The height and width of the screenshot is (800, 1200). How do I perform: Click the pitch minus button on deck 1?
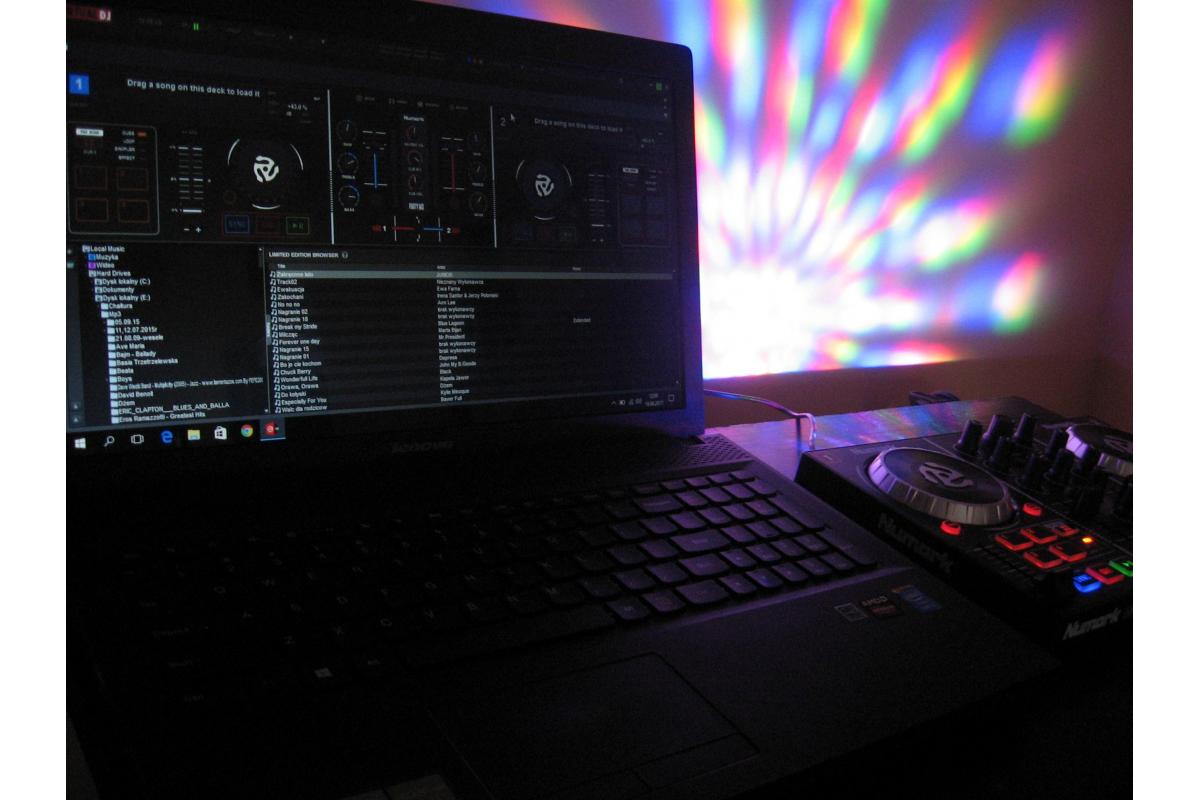pyautogui.click(x=187, y=230)
